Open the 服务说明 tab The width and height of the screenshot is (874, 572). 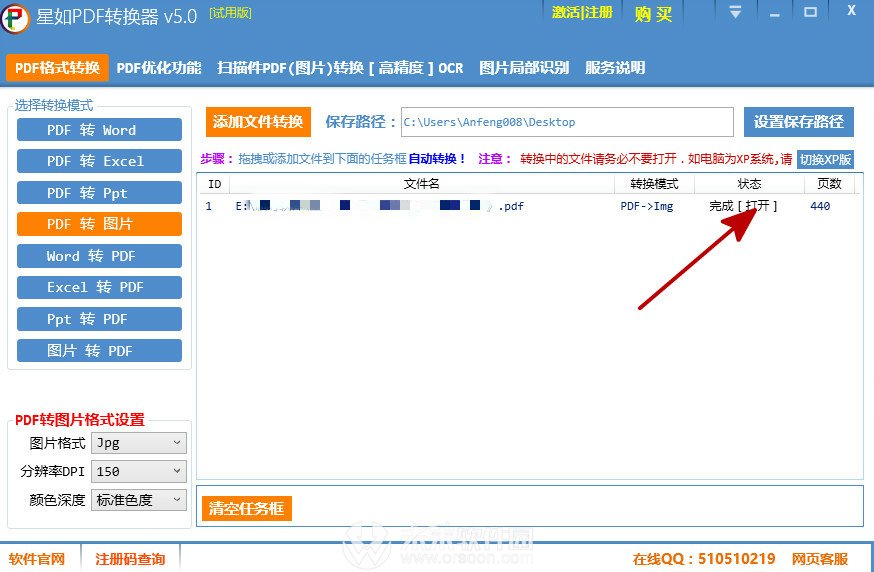615,68
